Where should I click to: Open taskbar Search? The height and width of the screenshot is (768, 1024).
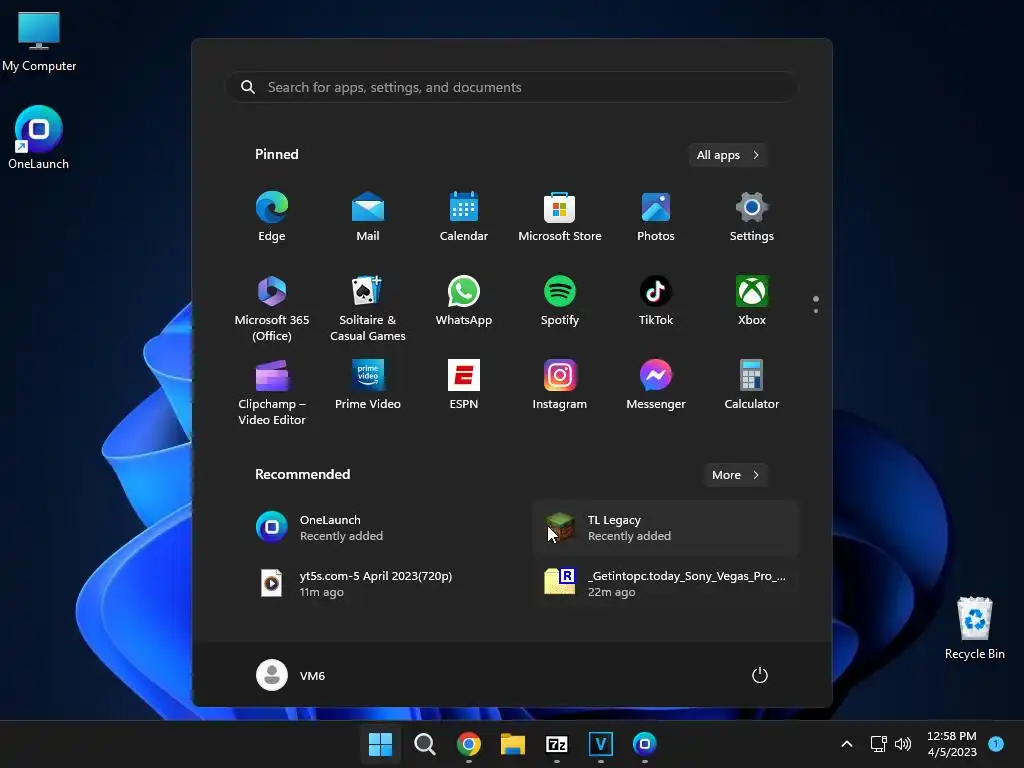(424, 744)
